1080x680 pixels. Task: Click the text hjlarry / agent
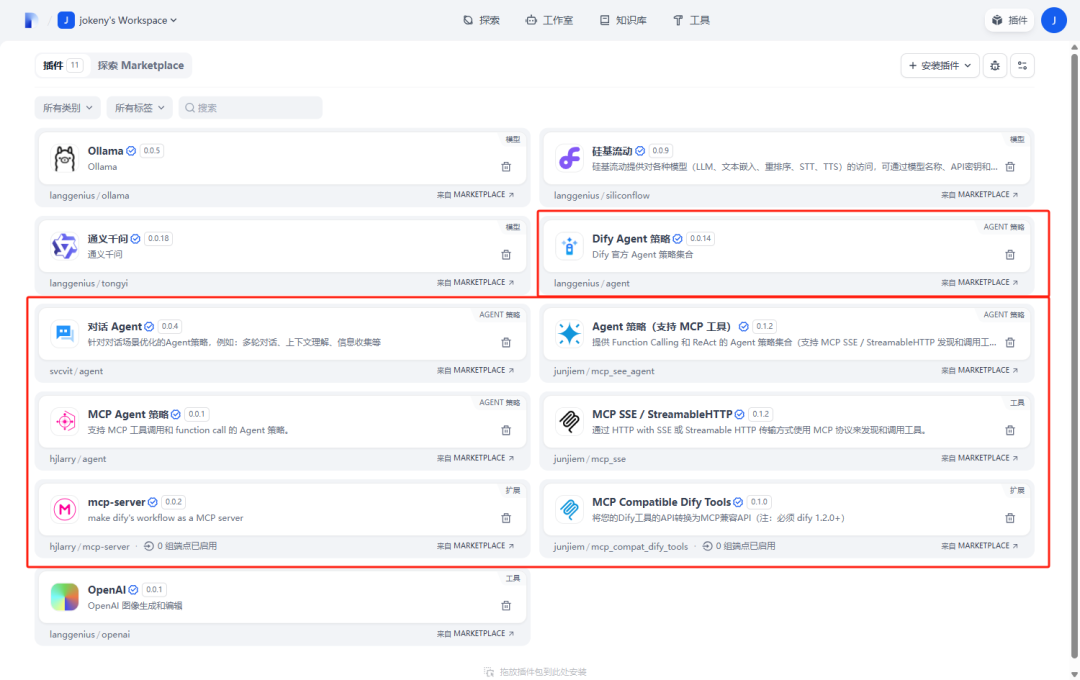click(78, 459)
